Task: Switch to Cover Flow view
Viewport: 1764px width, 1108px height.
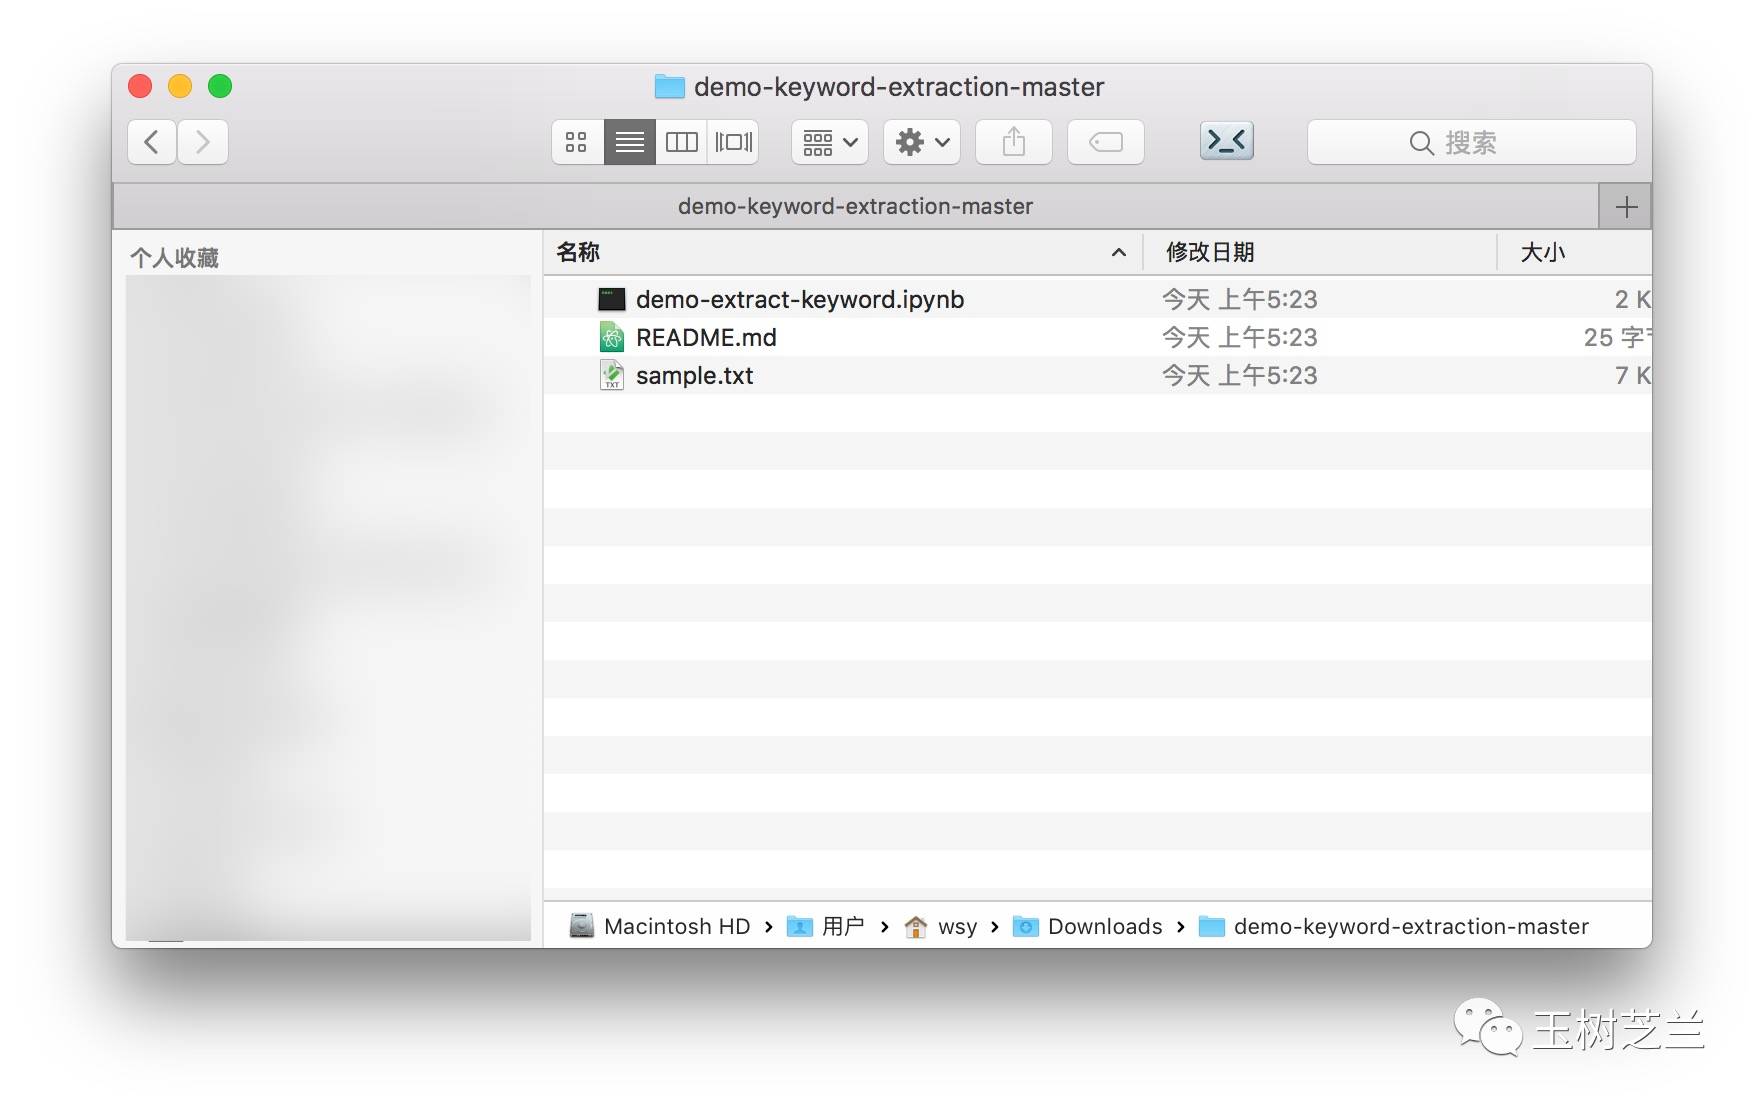Action: click(x=733, y=142)
